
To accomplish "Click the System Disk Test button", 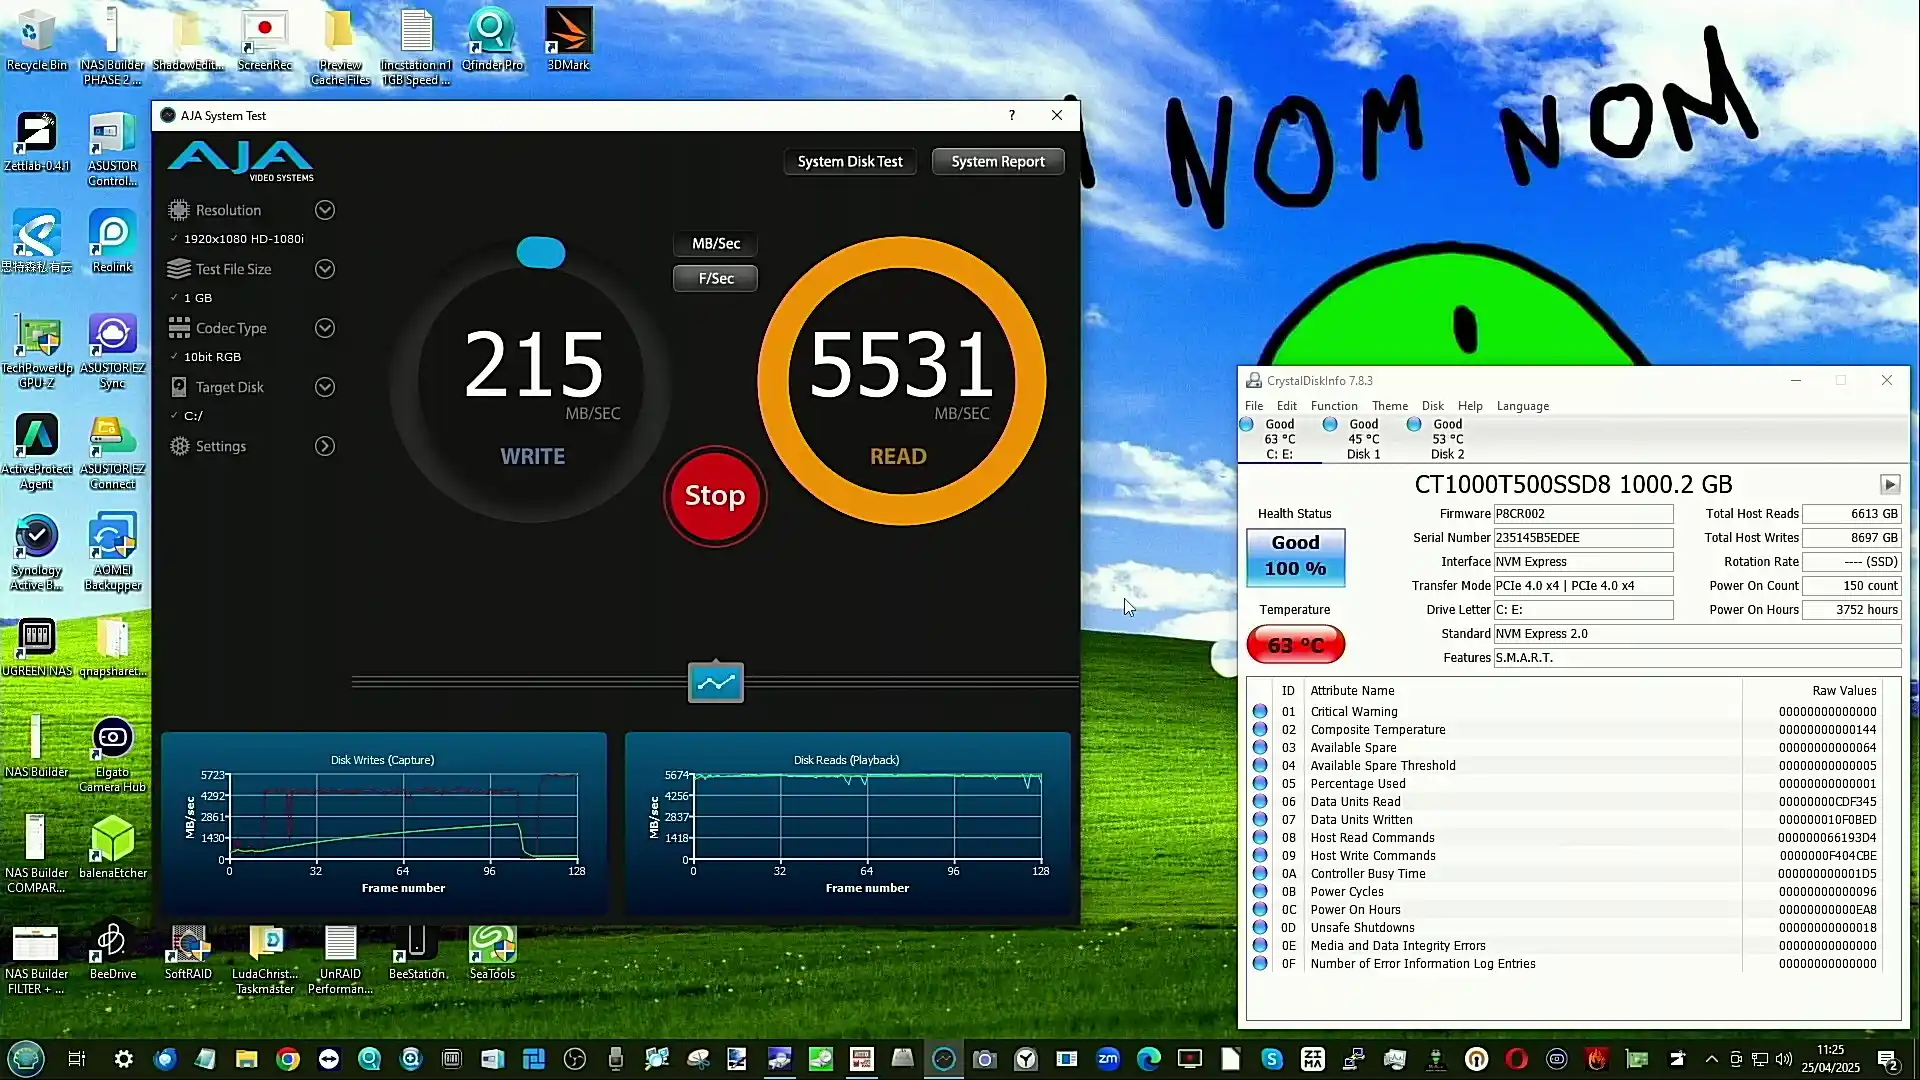I will (x=850, y=162).
